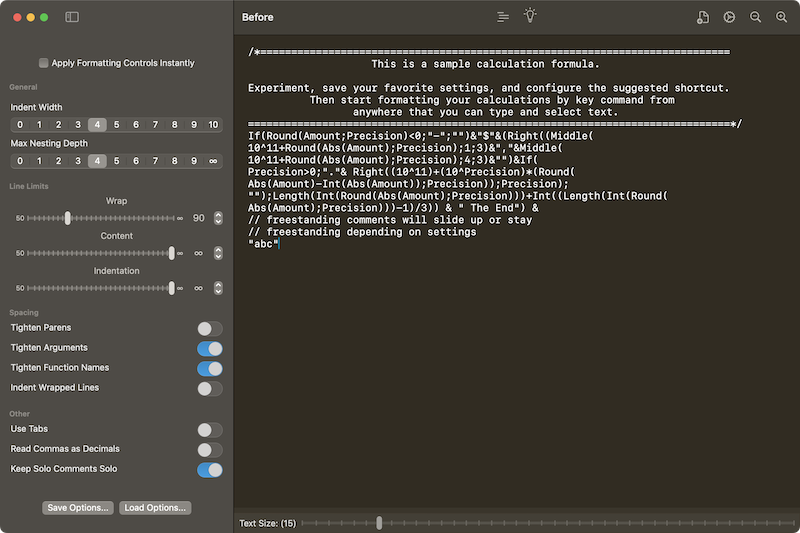Click the new document plus icon
This screenshot has height=533, width=800.
703,17
